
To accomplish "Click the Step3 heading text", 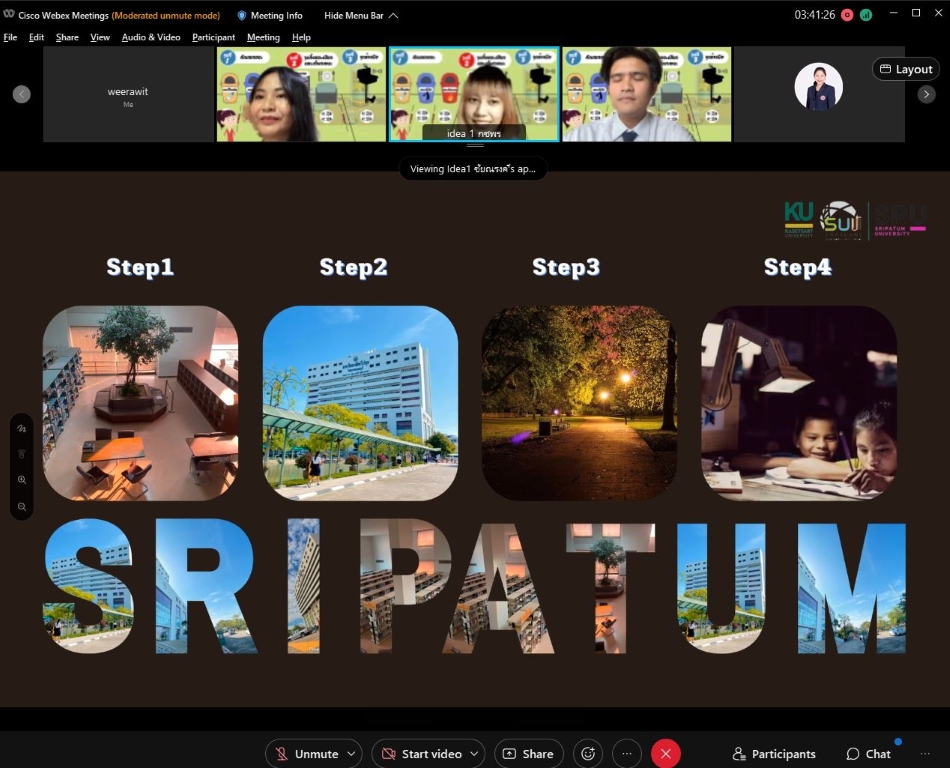I will (566, 267).
